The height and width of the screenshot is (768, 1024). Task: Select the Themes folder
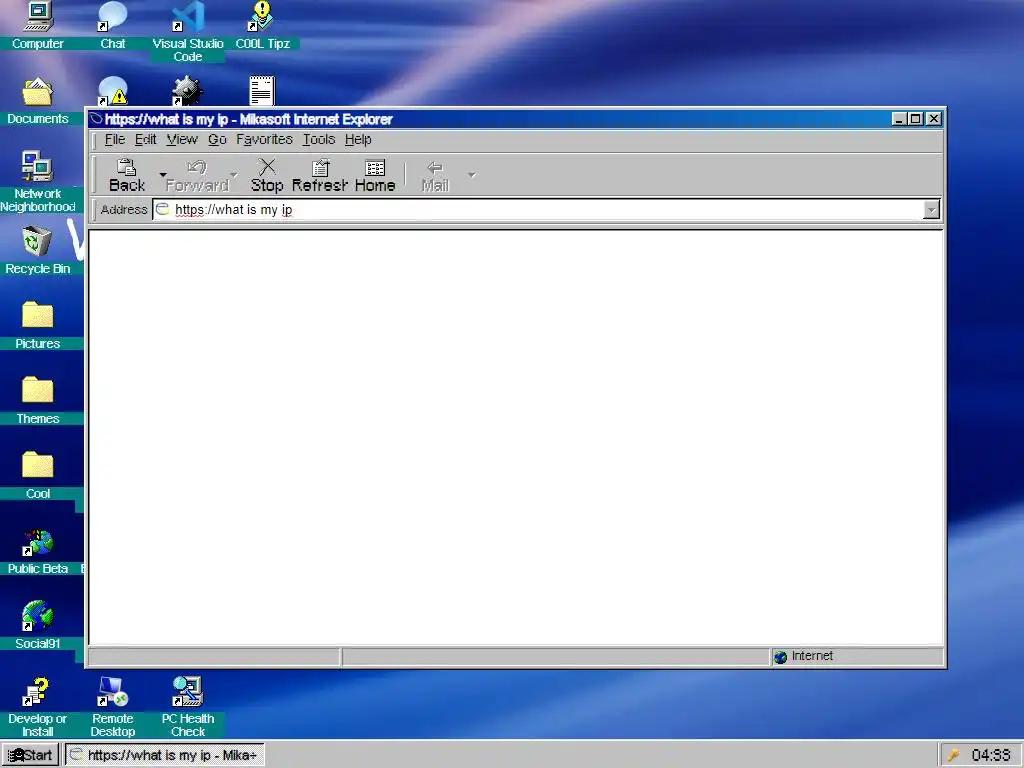[x=38, y=401]
